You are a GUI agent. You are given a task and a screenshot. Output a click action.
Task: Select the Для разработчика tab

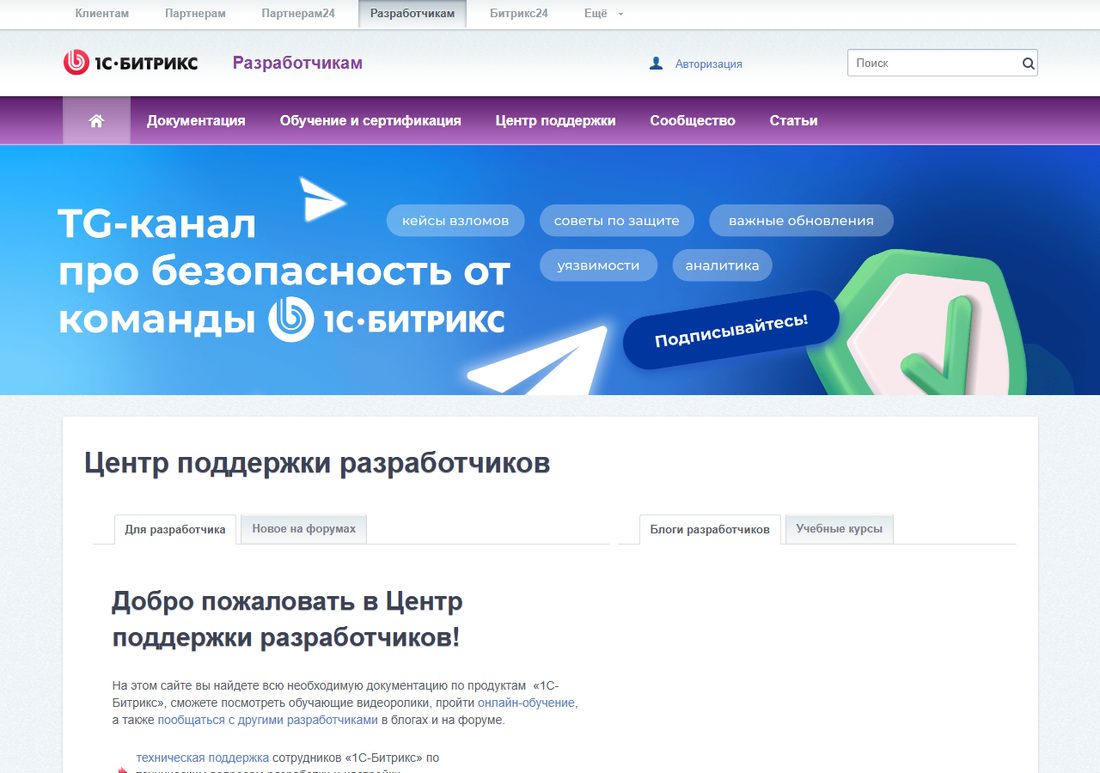(x=175, y=530)
